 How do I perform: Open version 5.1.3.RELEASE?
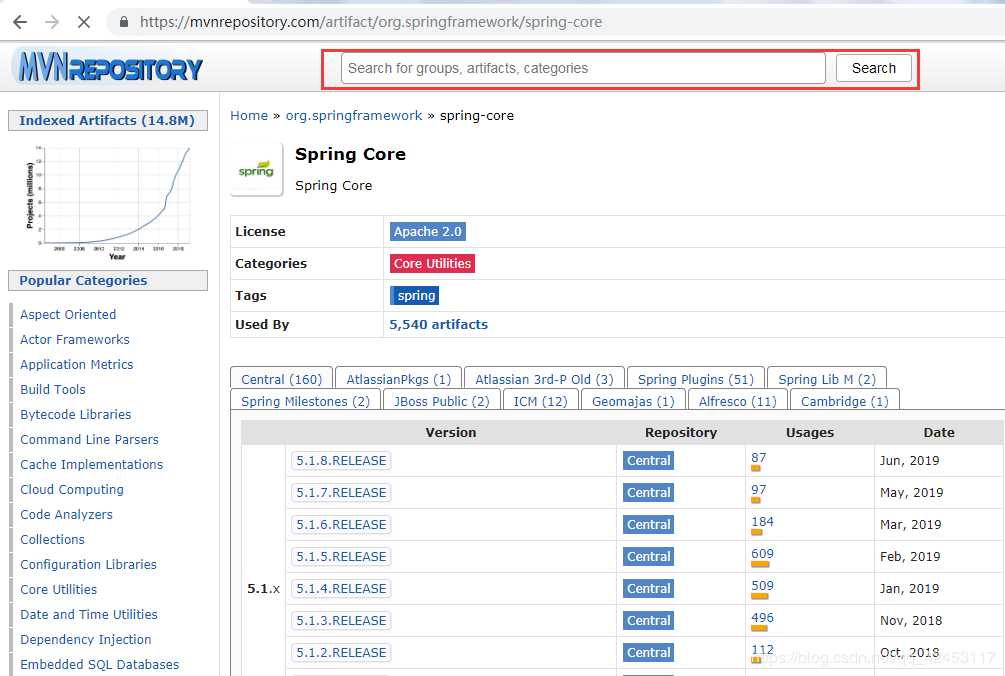(x=341, y=621)
